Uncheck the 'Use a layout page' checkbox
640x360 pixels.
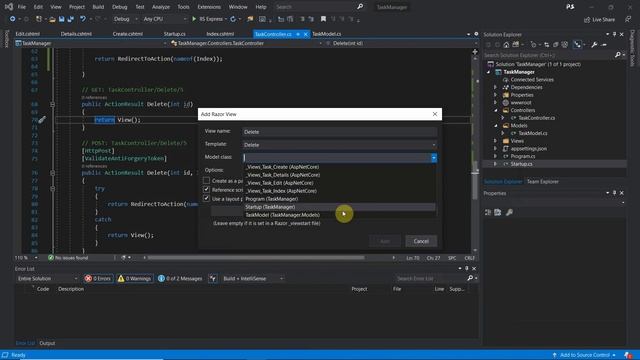[207, 198]
